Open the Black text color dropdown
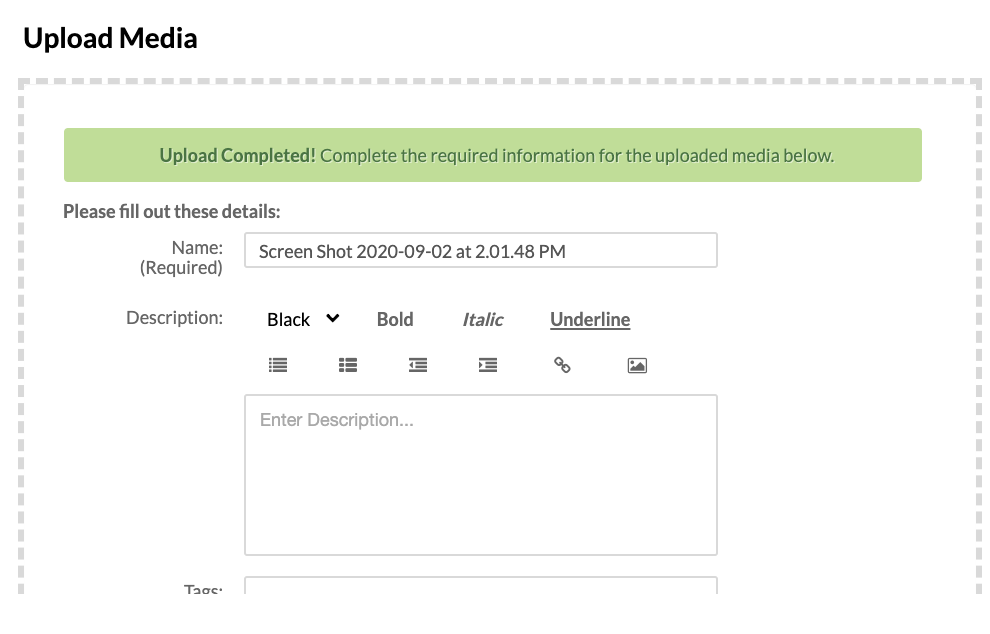The image size is (990, 634). point(303,320)
